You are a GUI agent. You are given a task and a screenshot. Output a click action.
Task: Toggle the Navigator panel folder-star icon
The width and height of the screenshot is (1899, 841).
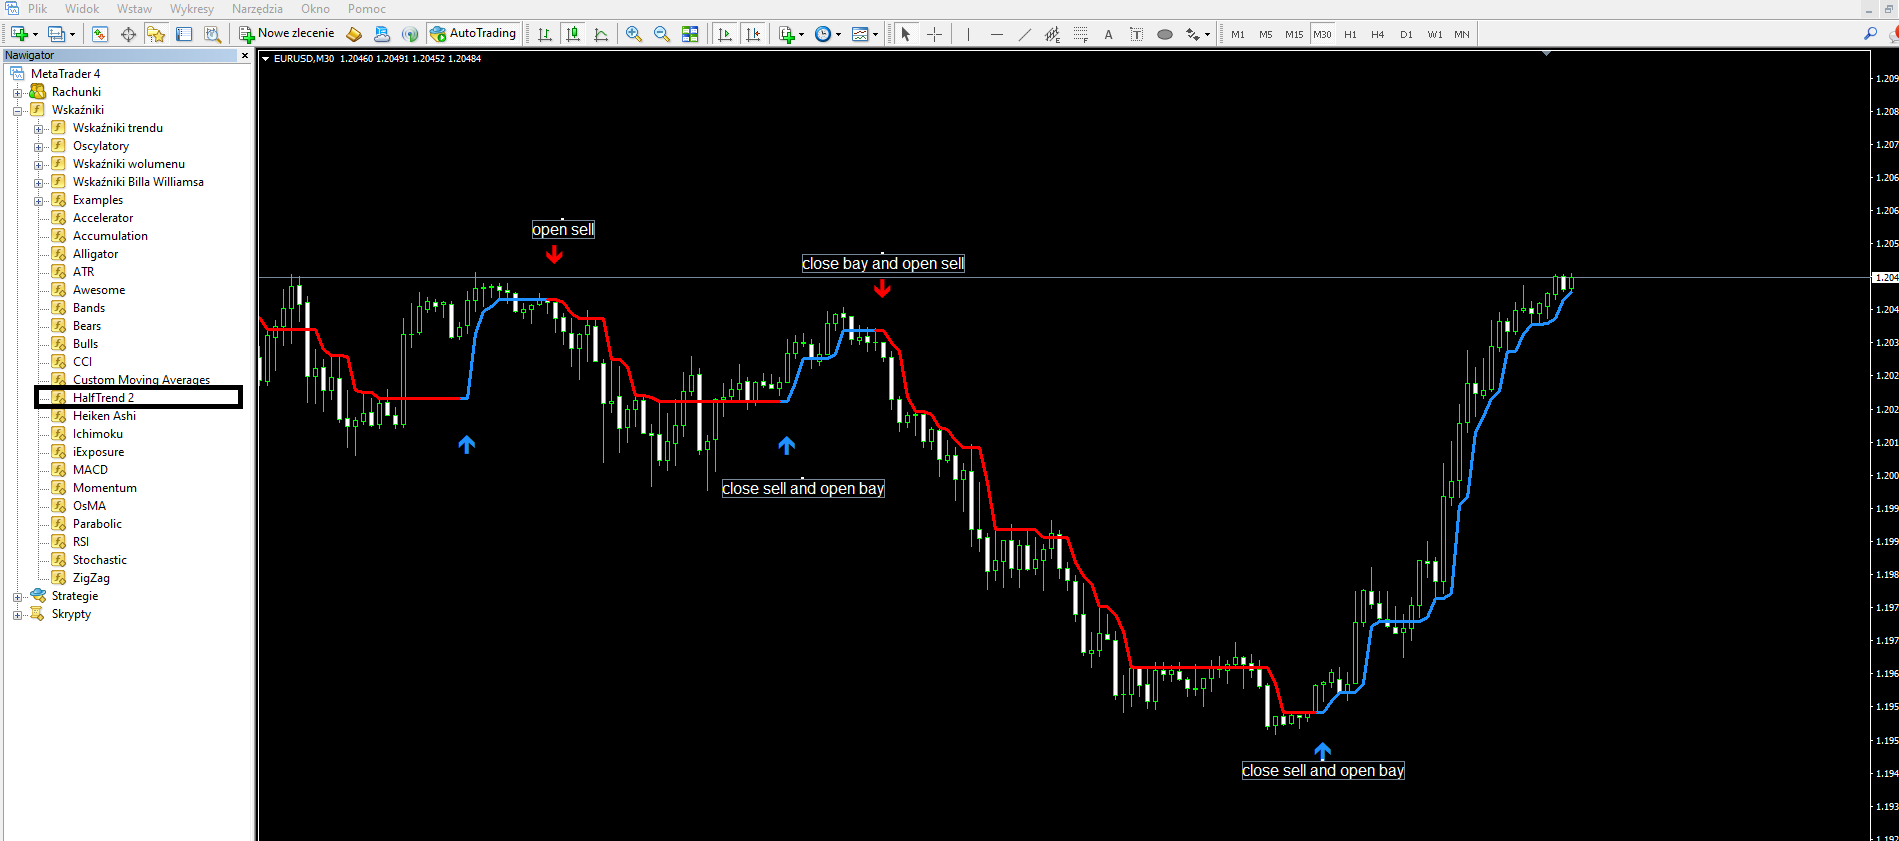click(156, 34)
